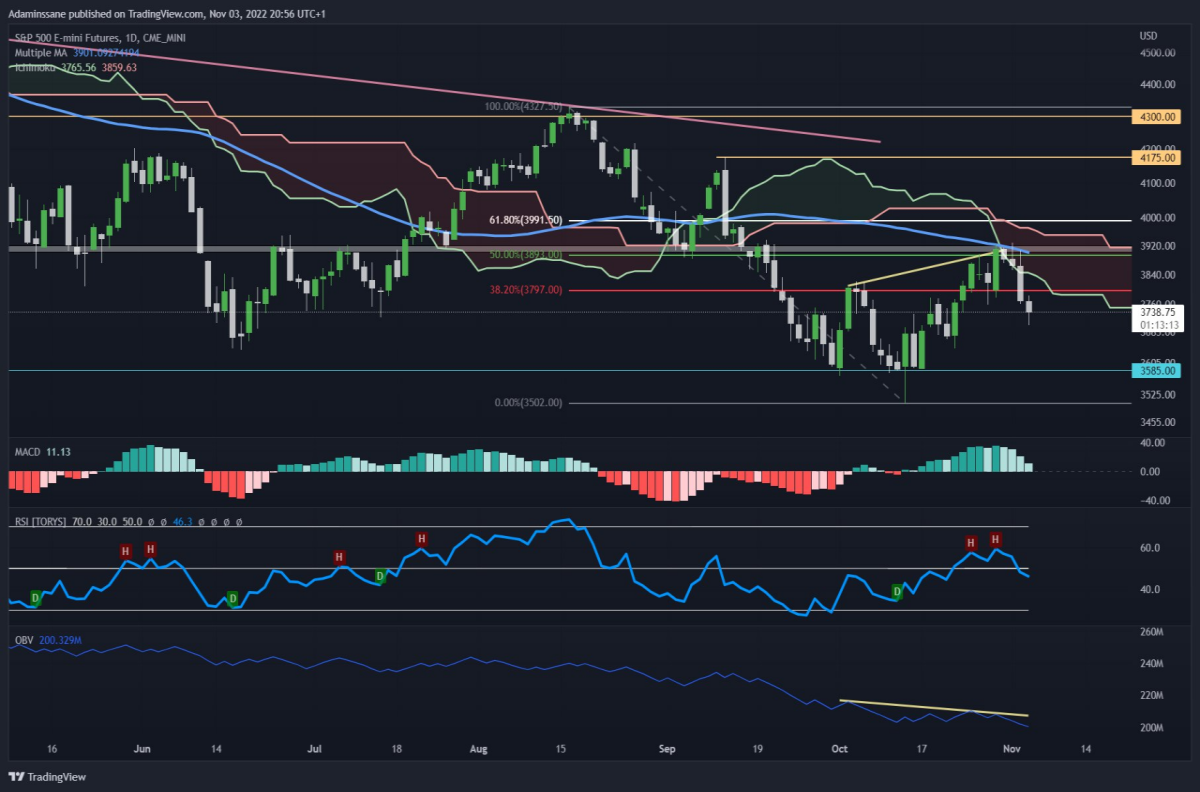Image resolution: width=1200 pixels, height=792 pixels.
Task: Click the 220M value on OBV scale
Action: click(x=1152, y=695)
